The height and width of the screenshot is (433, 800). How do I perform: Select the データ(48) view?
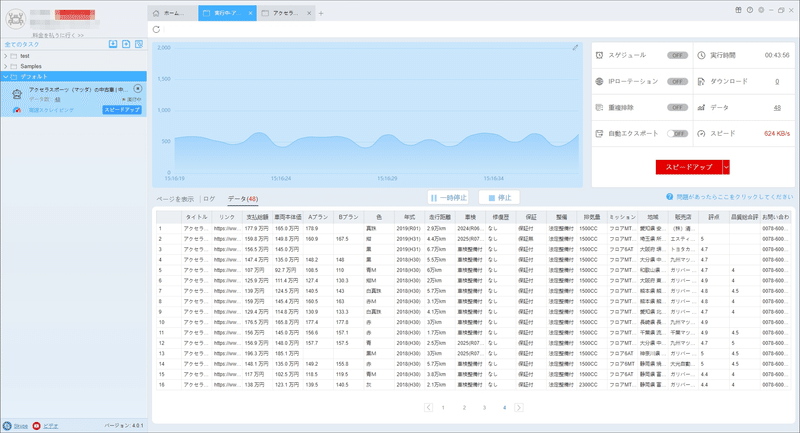tap(243, 199)
